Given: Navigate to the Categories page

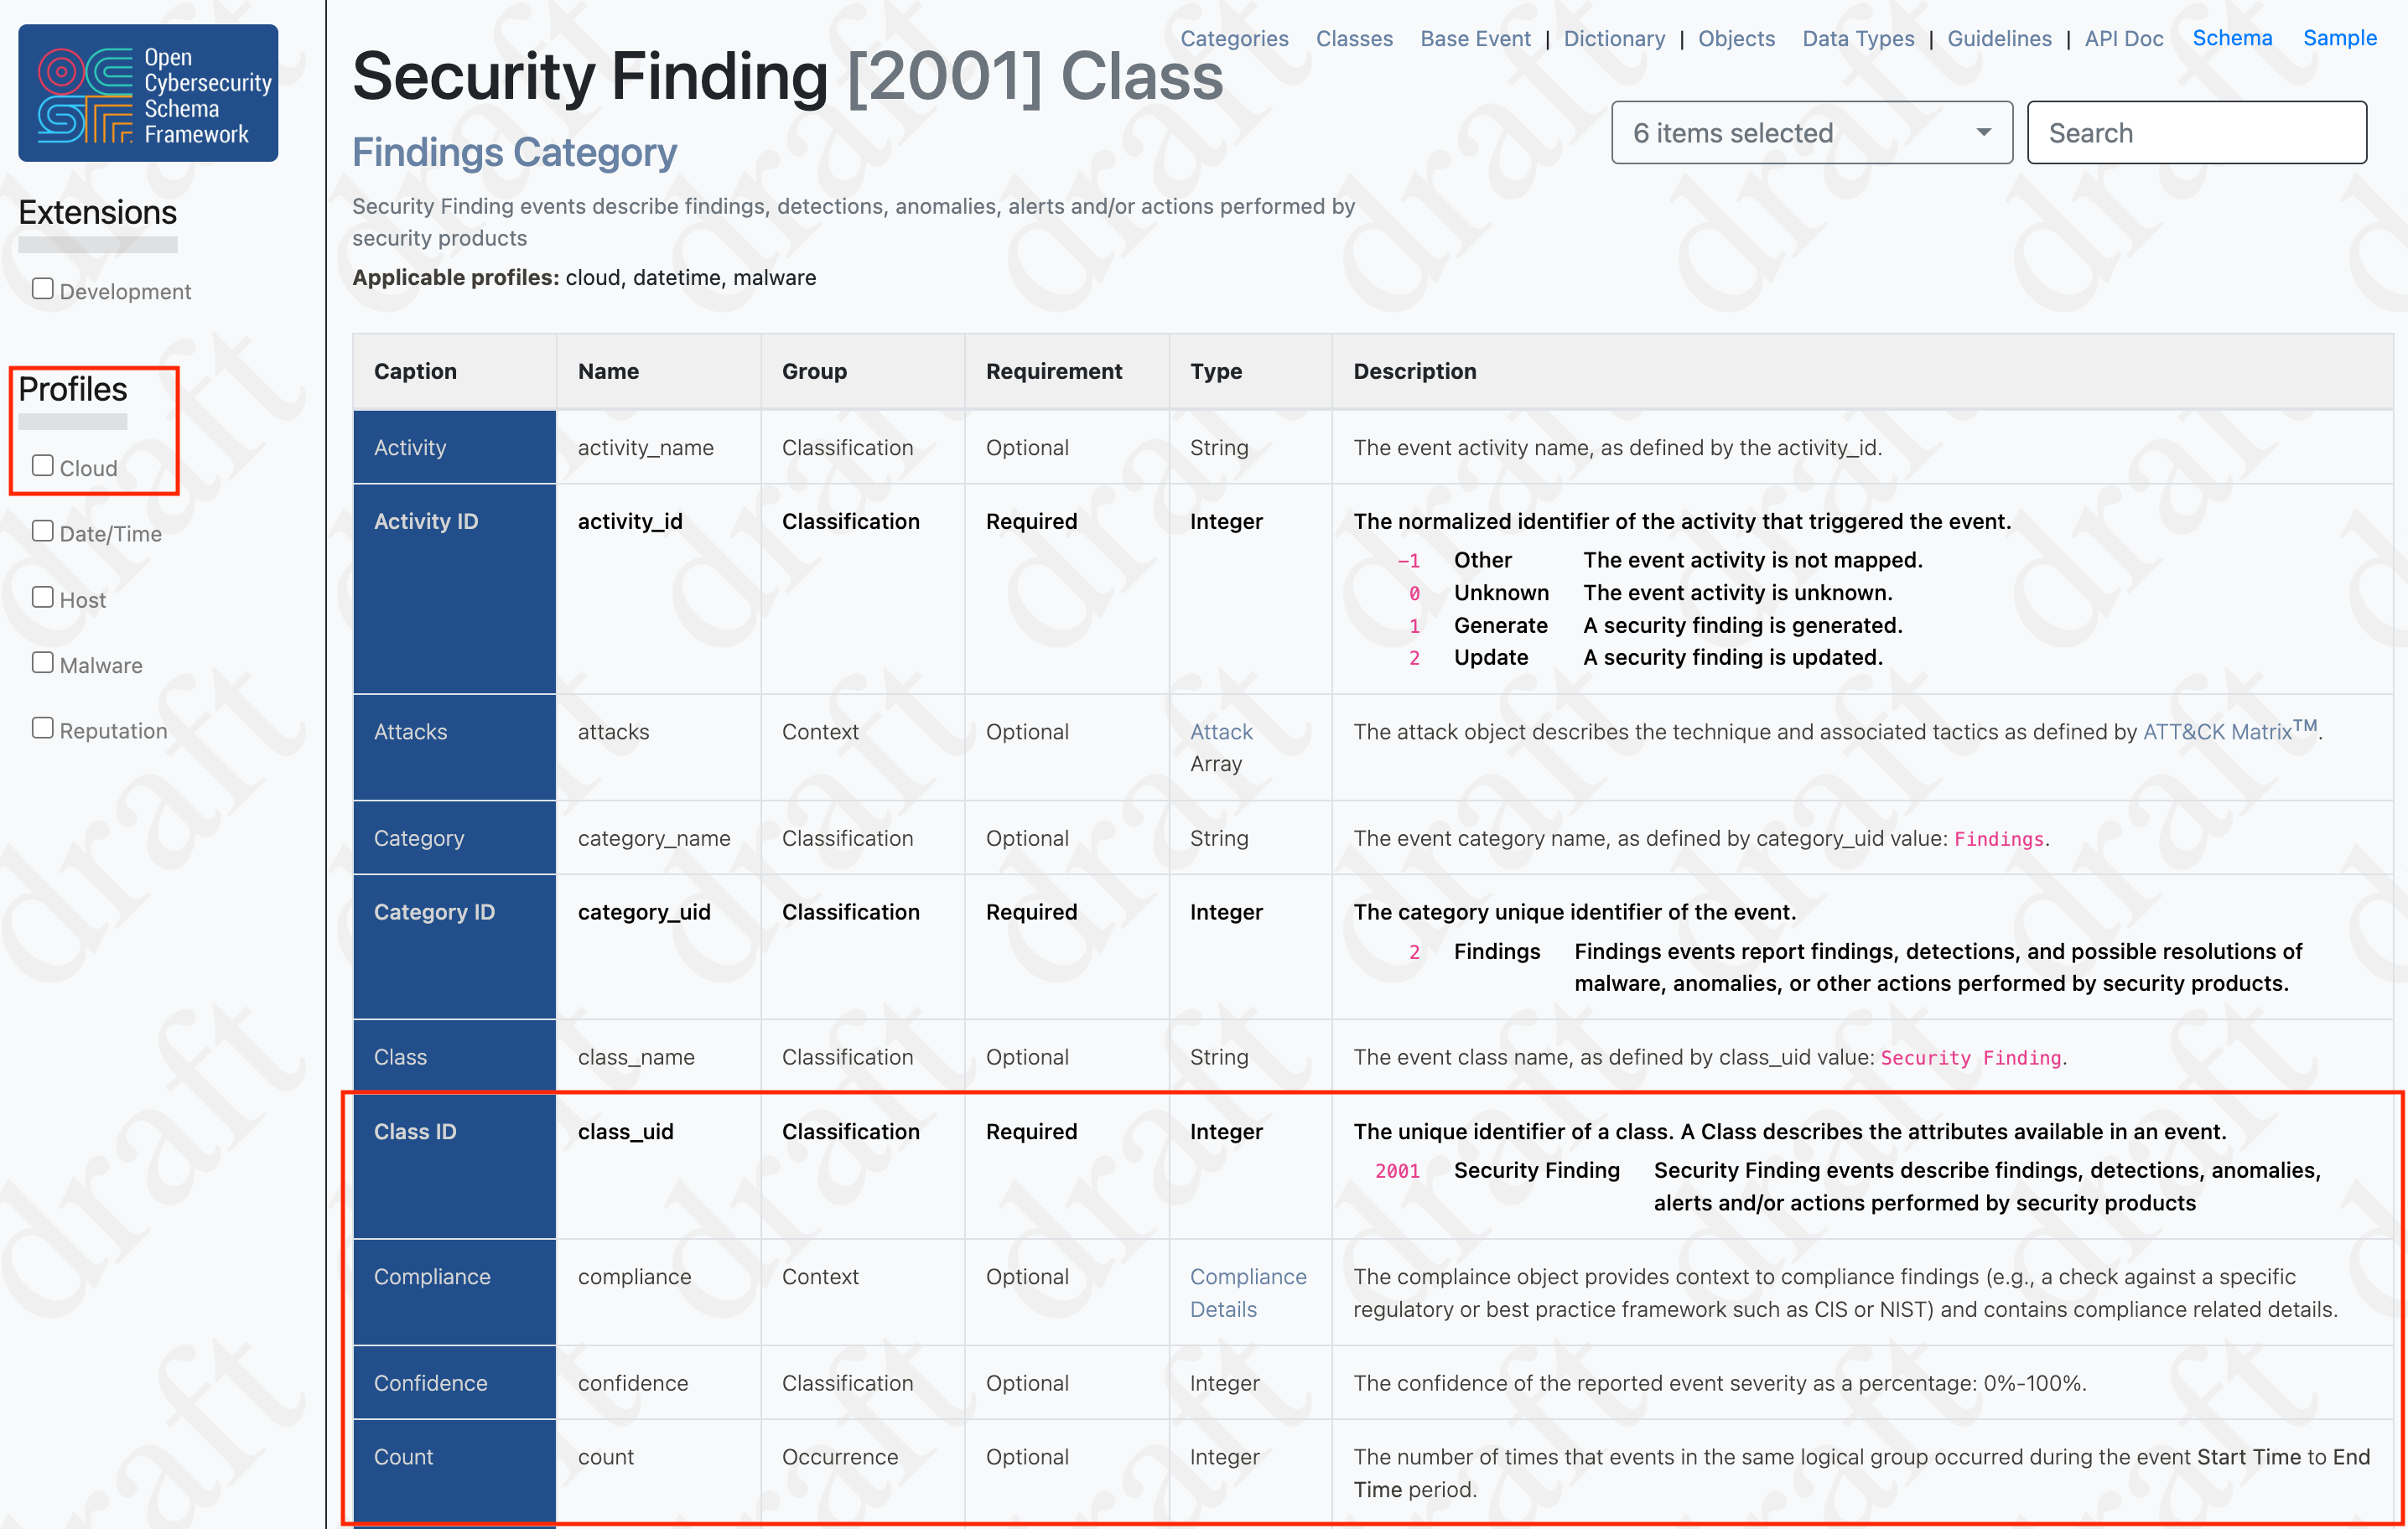Looking at the screenshot, I should 1234,38.
